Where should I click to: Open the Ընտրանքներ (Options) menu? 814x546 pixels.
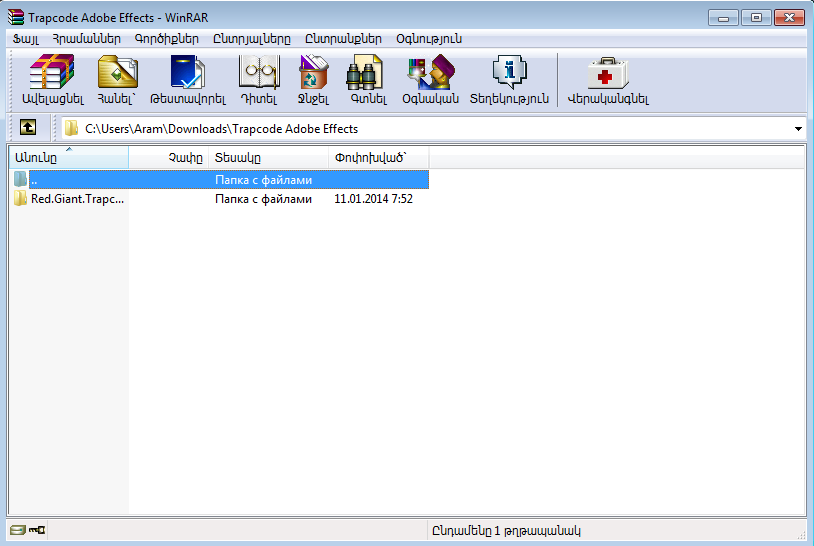click(x=343, y=39)
